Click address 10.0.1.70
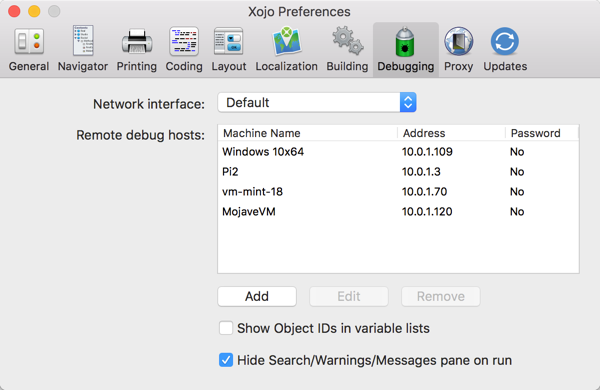 [424, 192]
